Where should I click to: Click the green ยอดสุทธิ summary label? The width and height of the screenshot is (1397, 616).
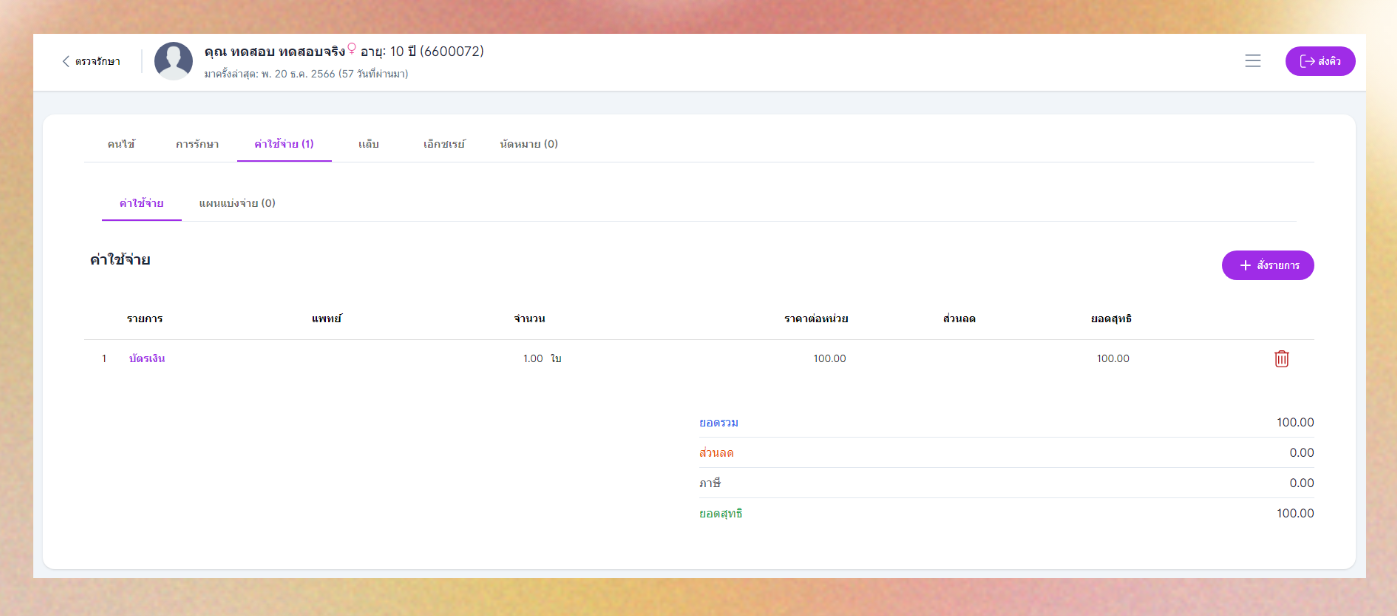721,513
